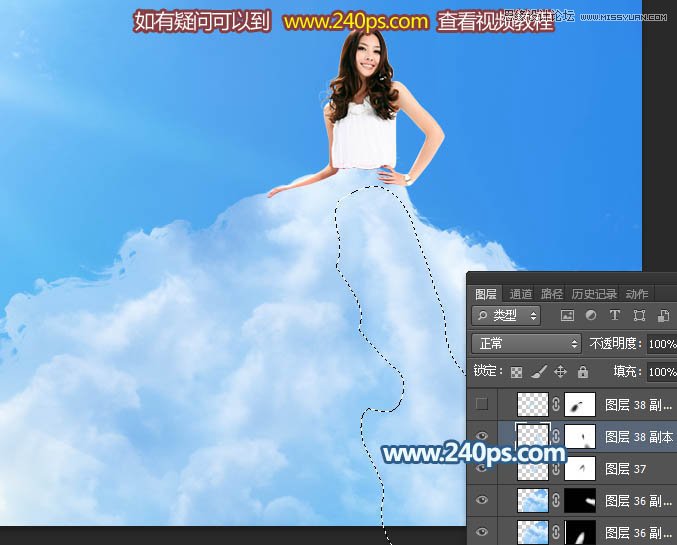Click the 图层 37 layer mask thumbnail
This screenshot has width=677, height=545.
click(580, 468)
